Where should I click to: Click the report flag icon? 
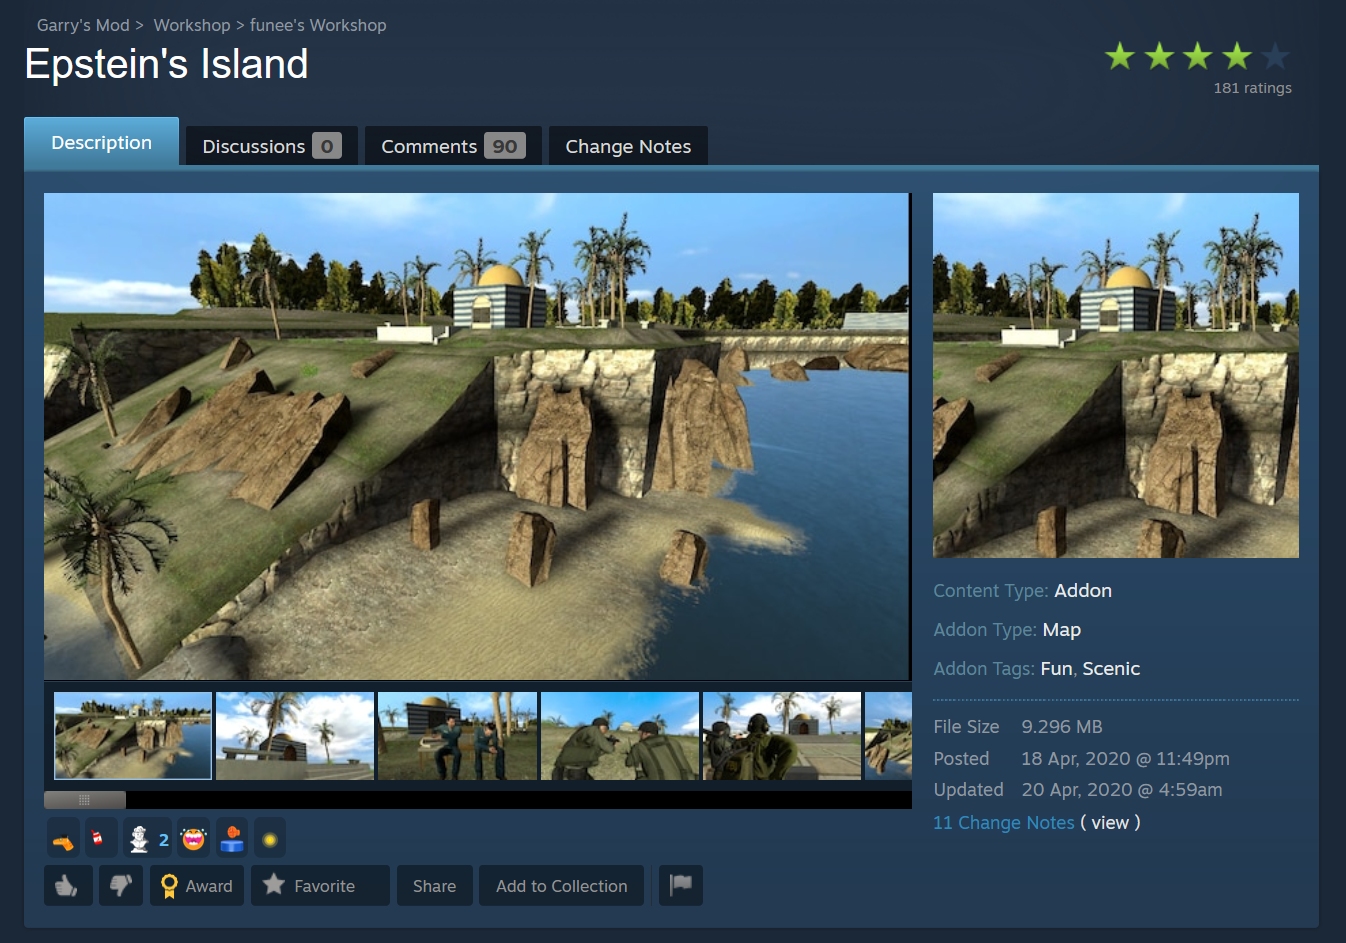pyautogui.click(x=681, y=886)
